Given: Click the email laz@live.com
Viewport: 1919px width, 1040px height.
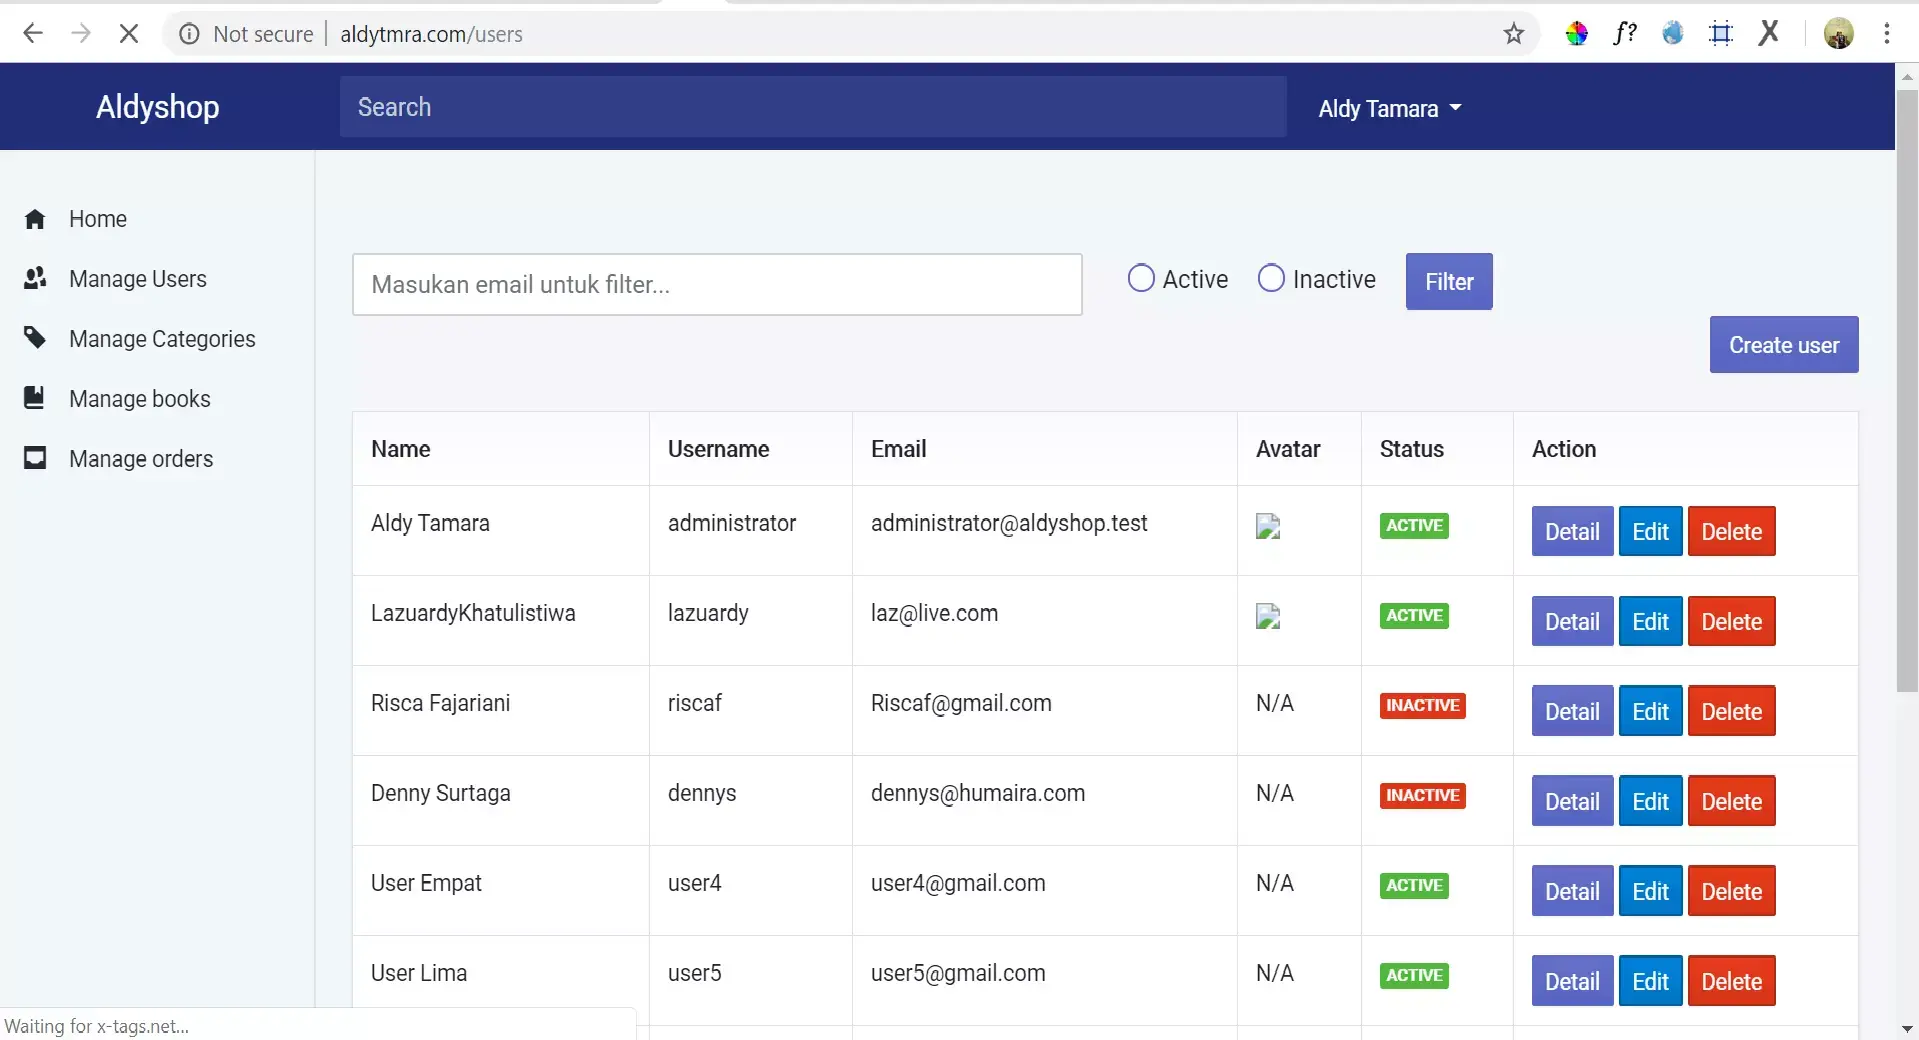Looking at the screenshot, I should click(934, 613).
